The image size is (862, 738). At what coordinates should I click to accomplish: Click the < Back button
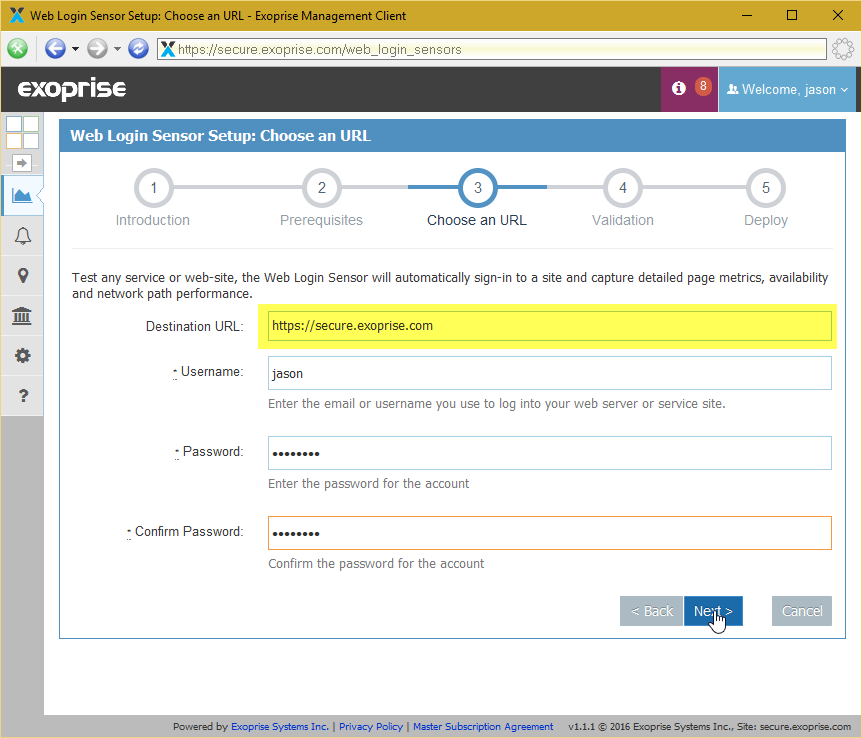[x=651, y=611]
